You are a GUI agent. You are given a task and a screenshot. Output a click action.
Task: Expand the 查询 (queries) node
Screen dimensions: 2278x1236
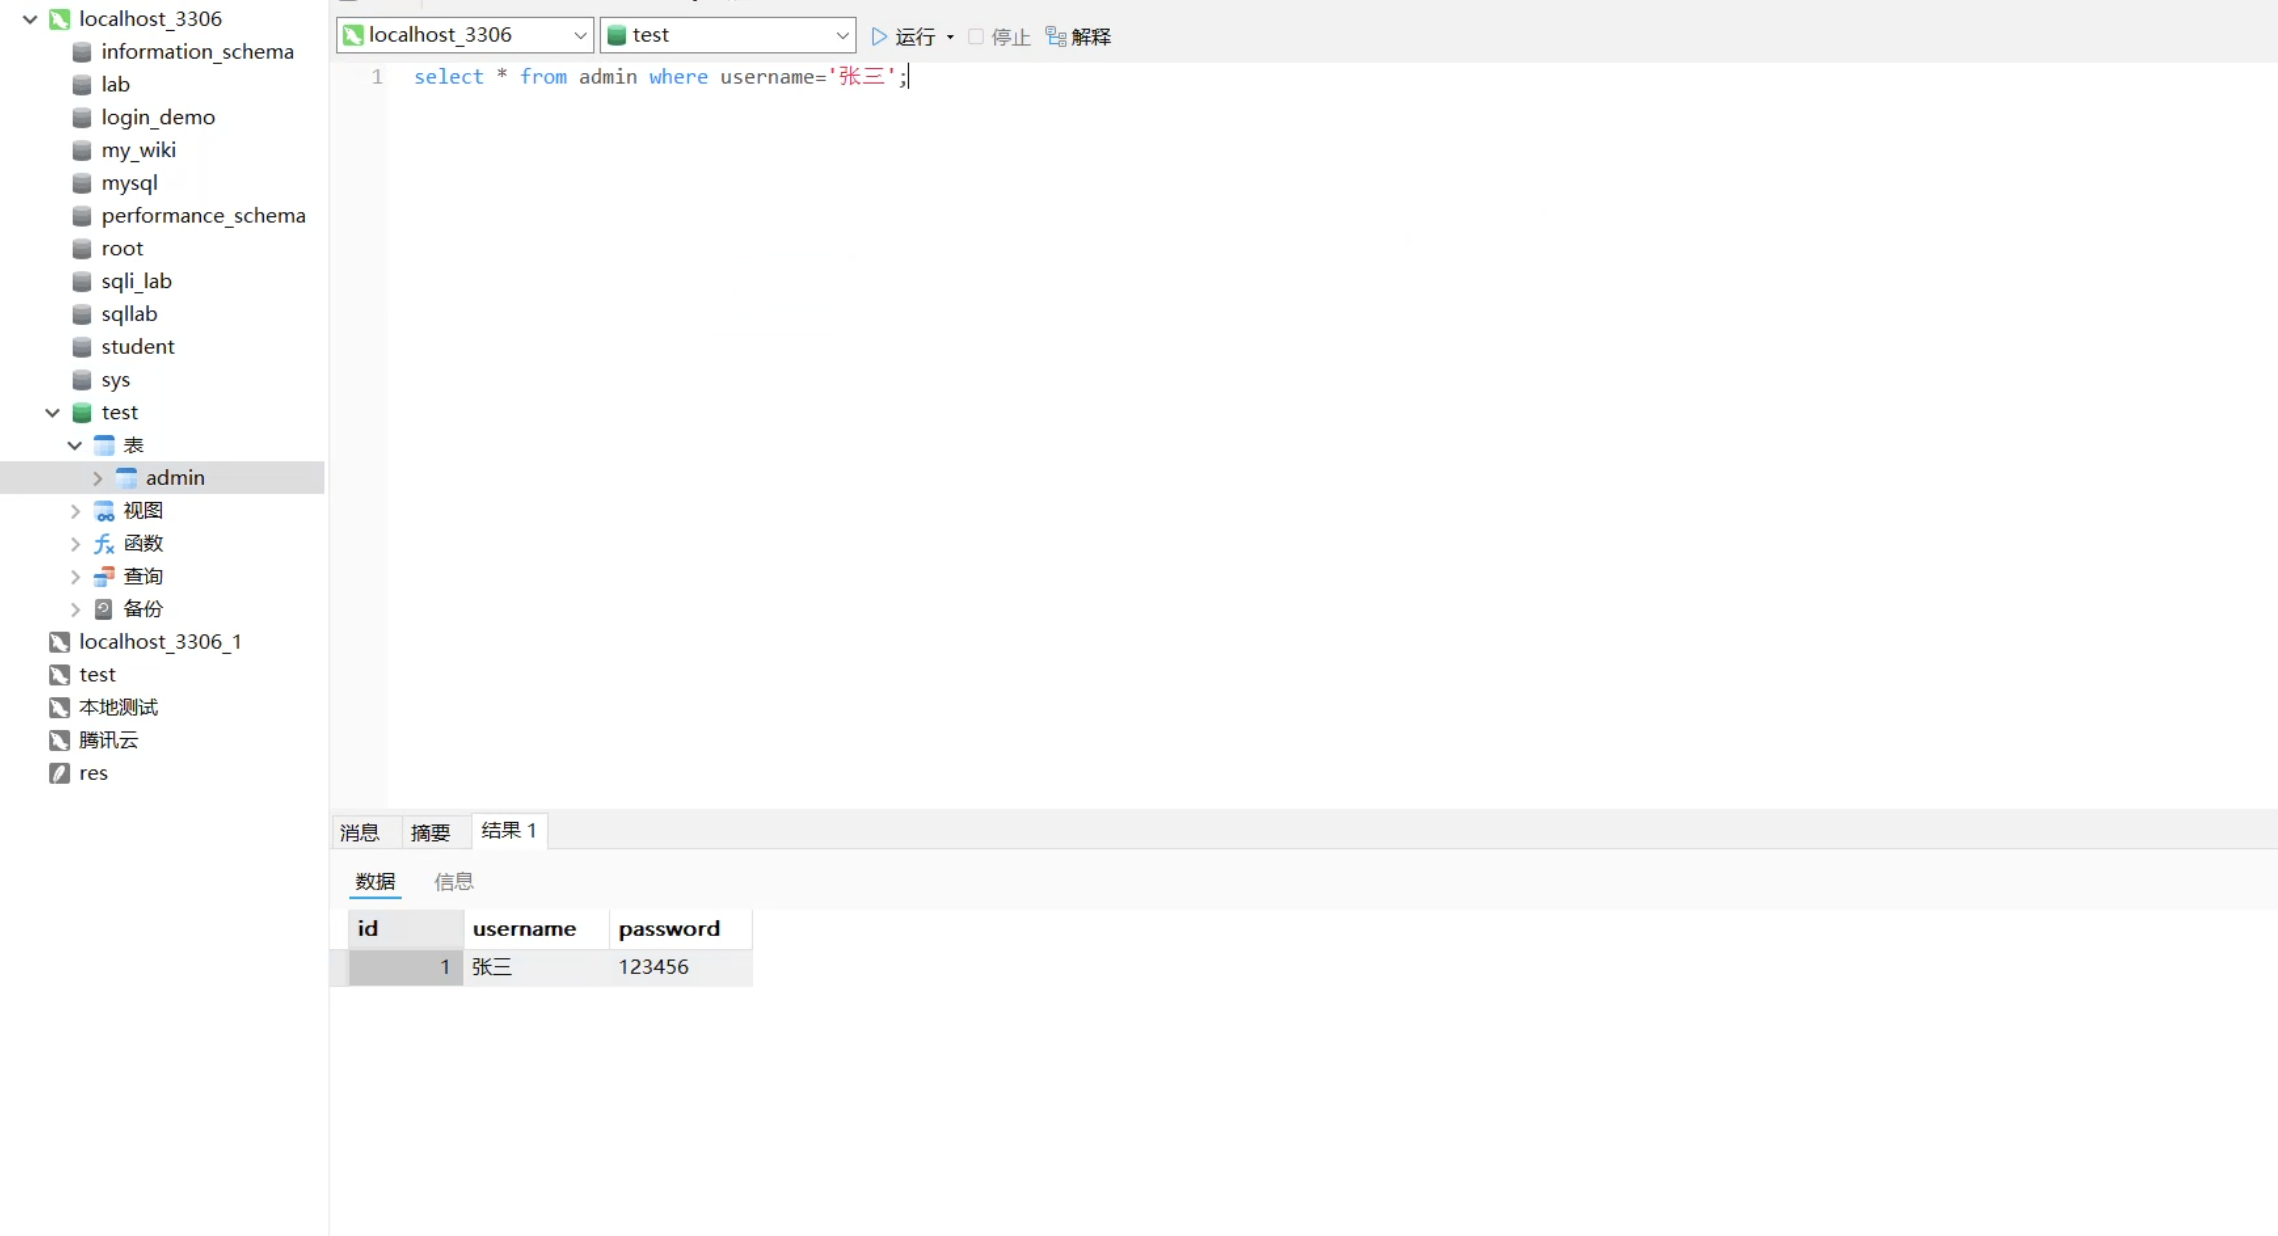[x=75, y=576]
